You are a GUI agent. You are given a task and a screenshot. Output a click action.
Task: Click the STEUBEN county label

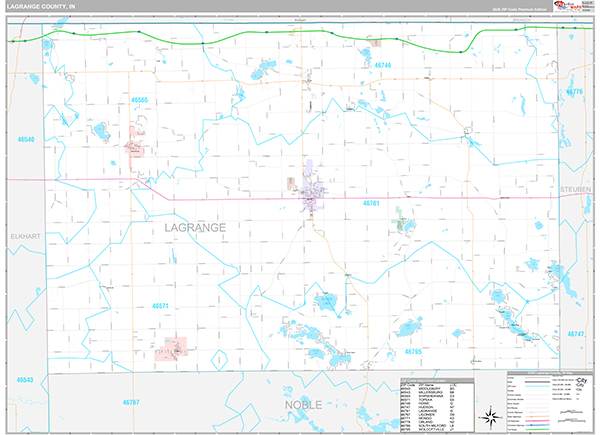click(x=576, y=190)
